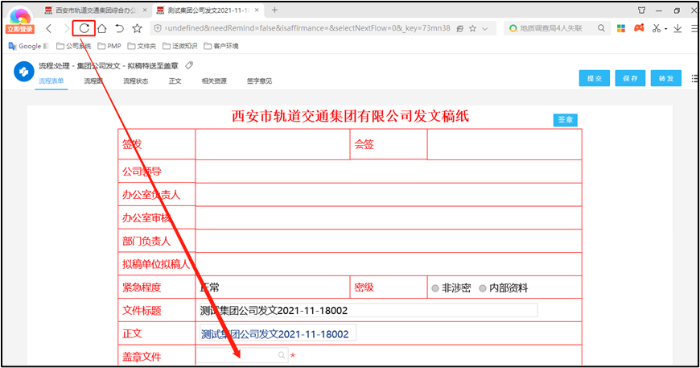This screenshot has width=700, height=368.
Task: Select the 内部资料 radio option
Action: coord(483,289)
